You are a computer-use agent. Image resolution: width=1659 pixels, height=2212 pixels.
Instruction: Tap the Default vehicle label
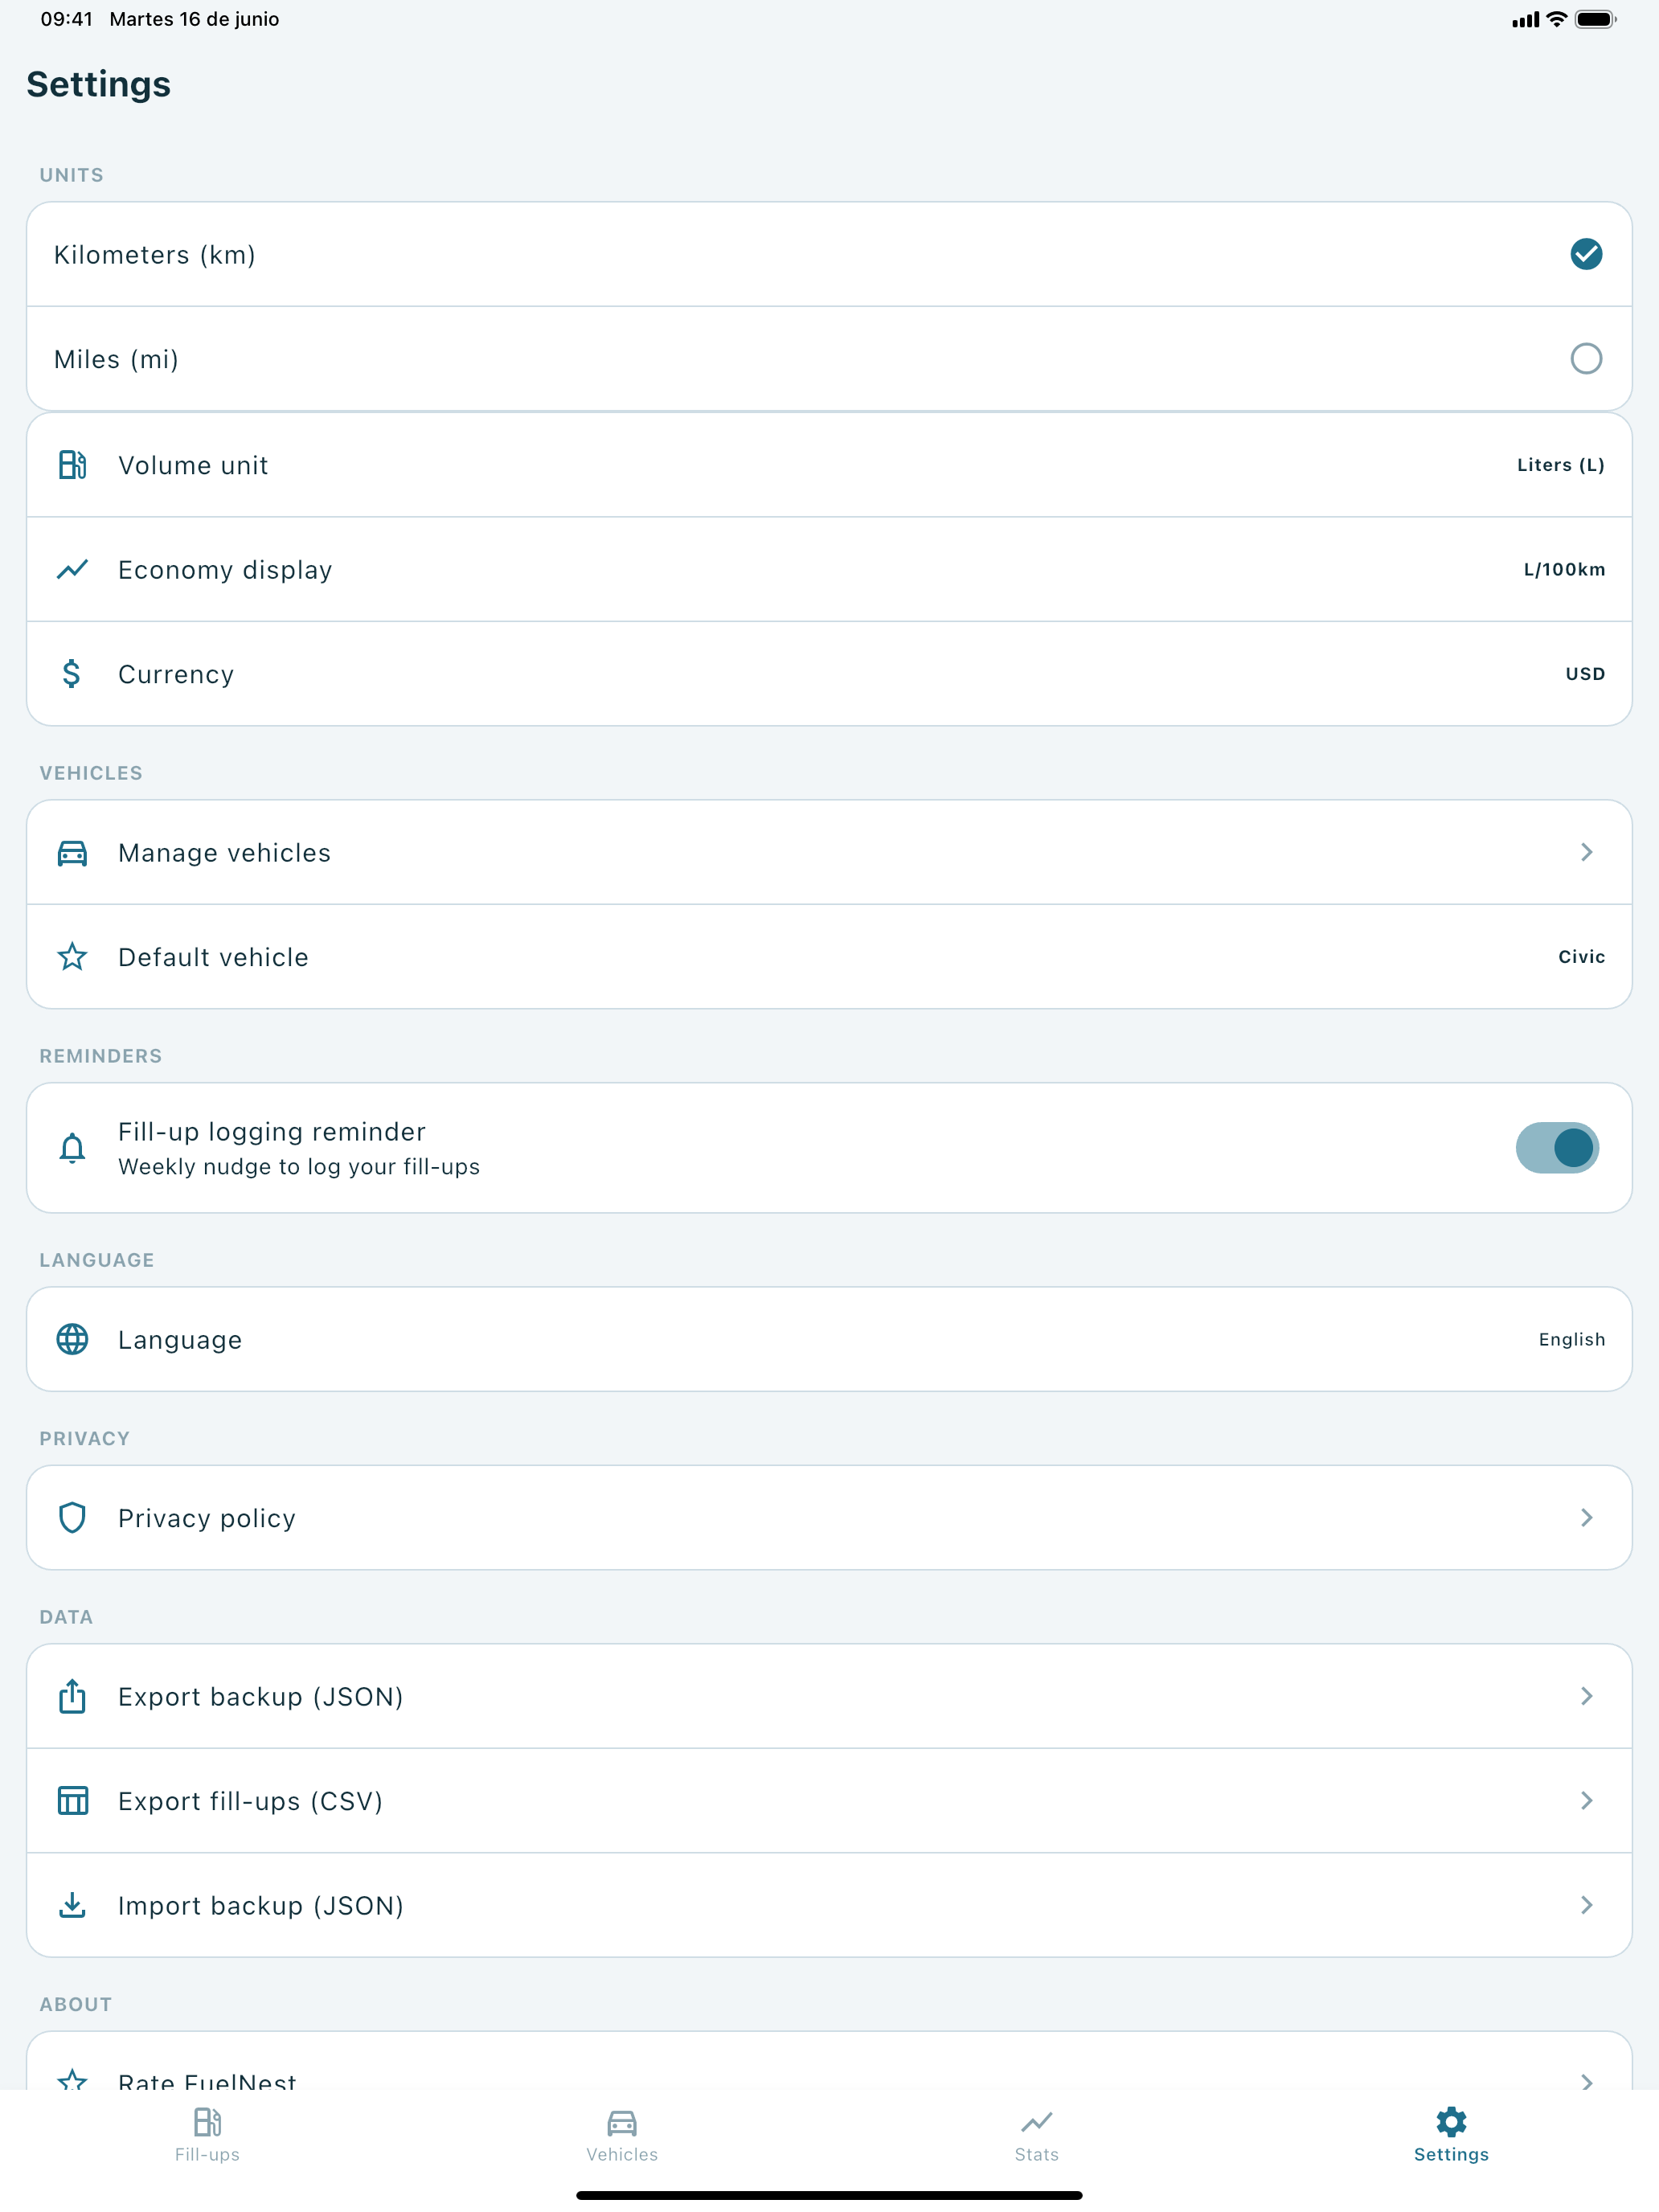pos(213,957)
